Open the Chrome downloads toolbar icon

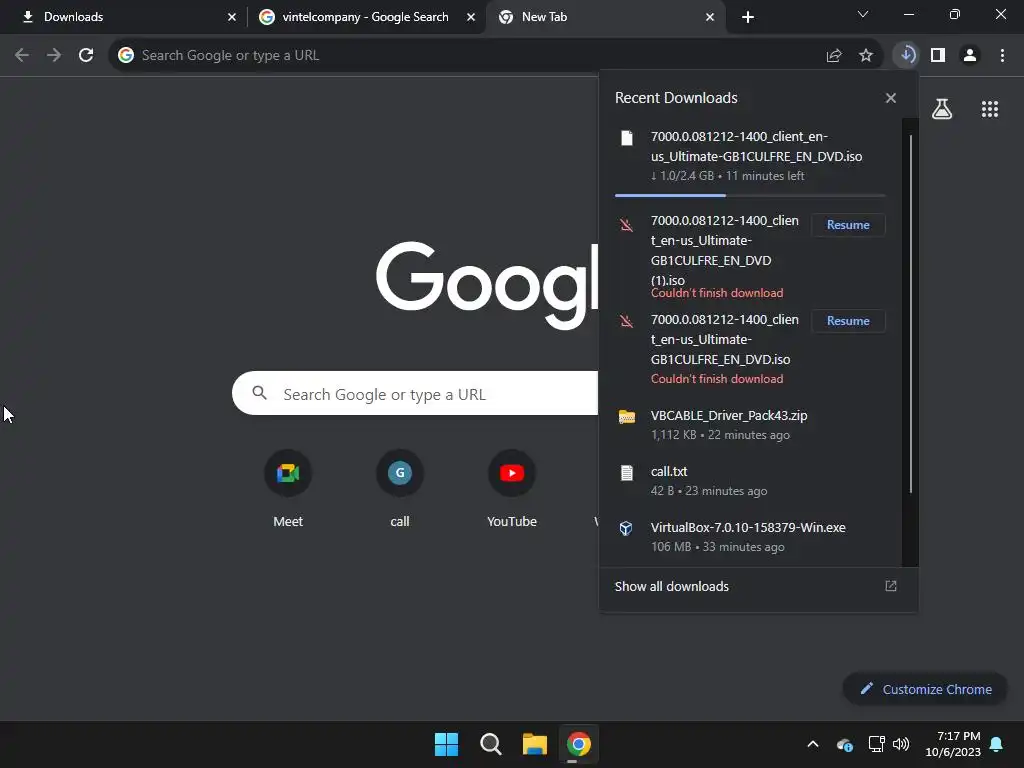point(906,55)
